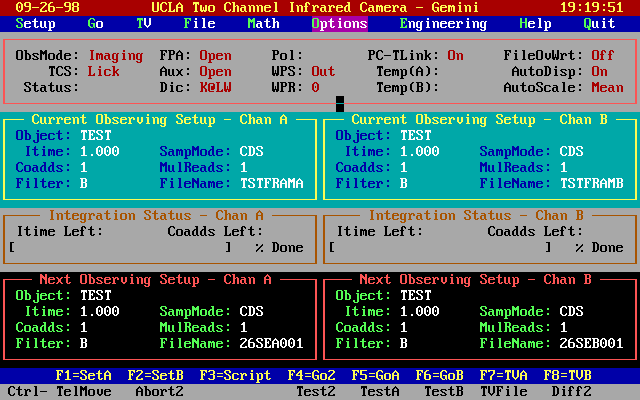Click Coadds Left in Integration Status Chan A
This screenshot has height=400, width=640.
216,231
